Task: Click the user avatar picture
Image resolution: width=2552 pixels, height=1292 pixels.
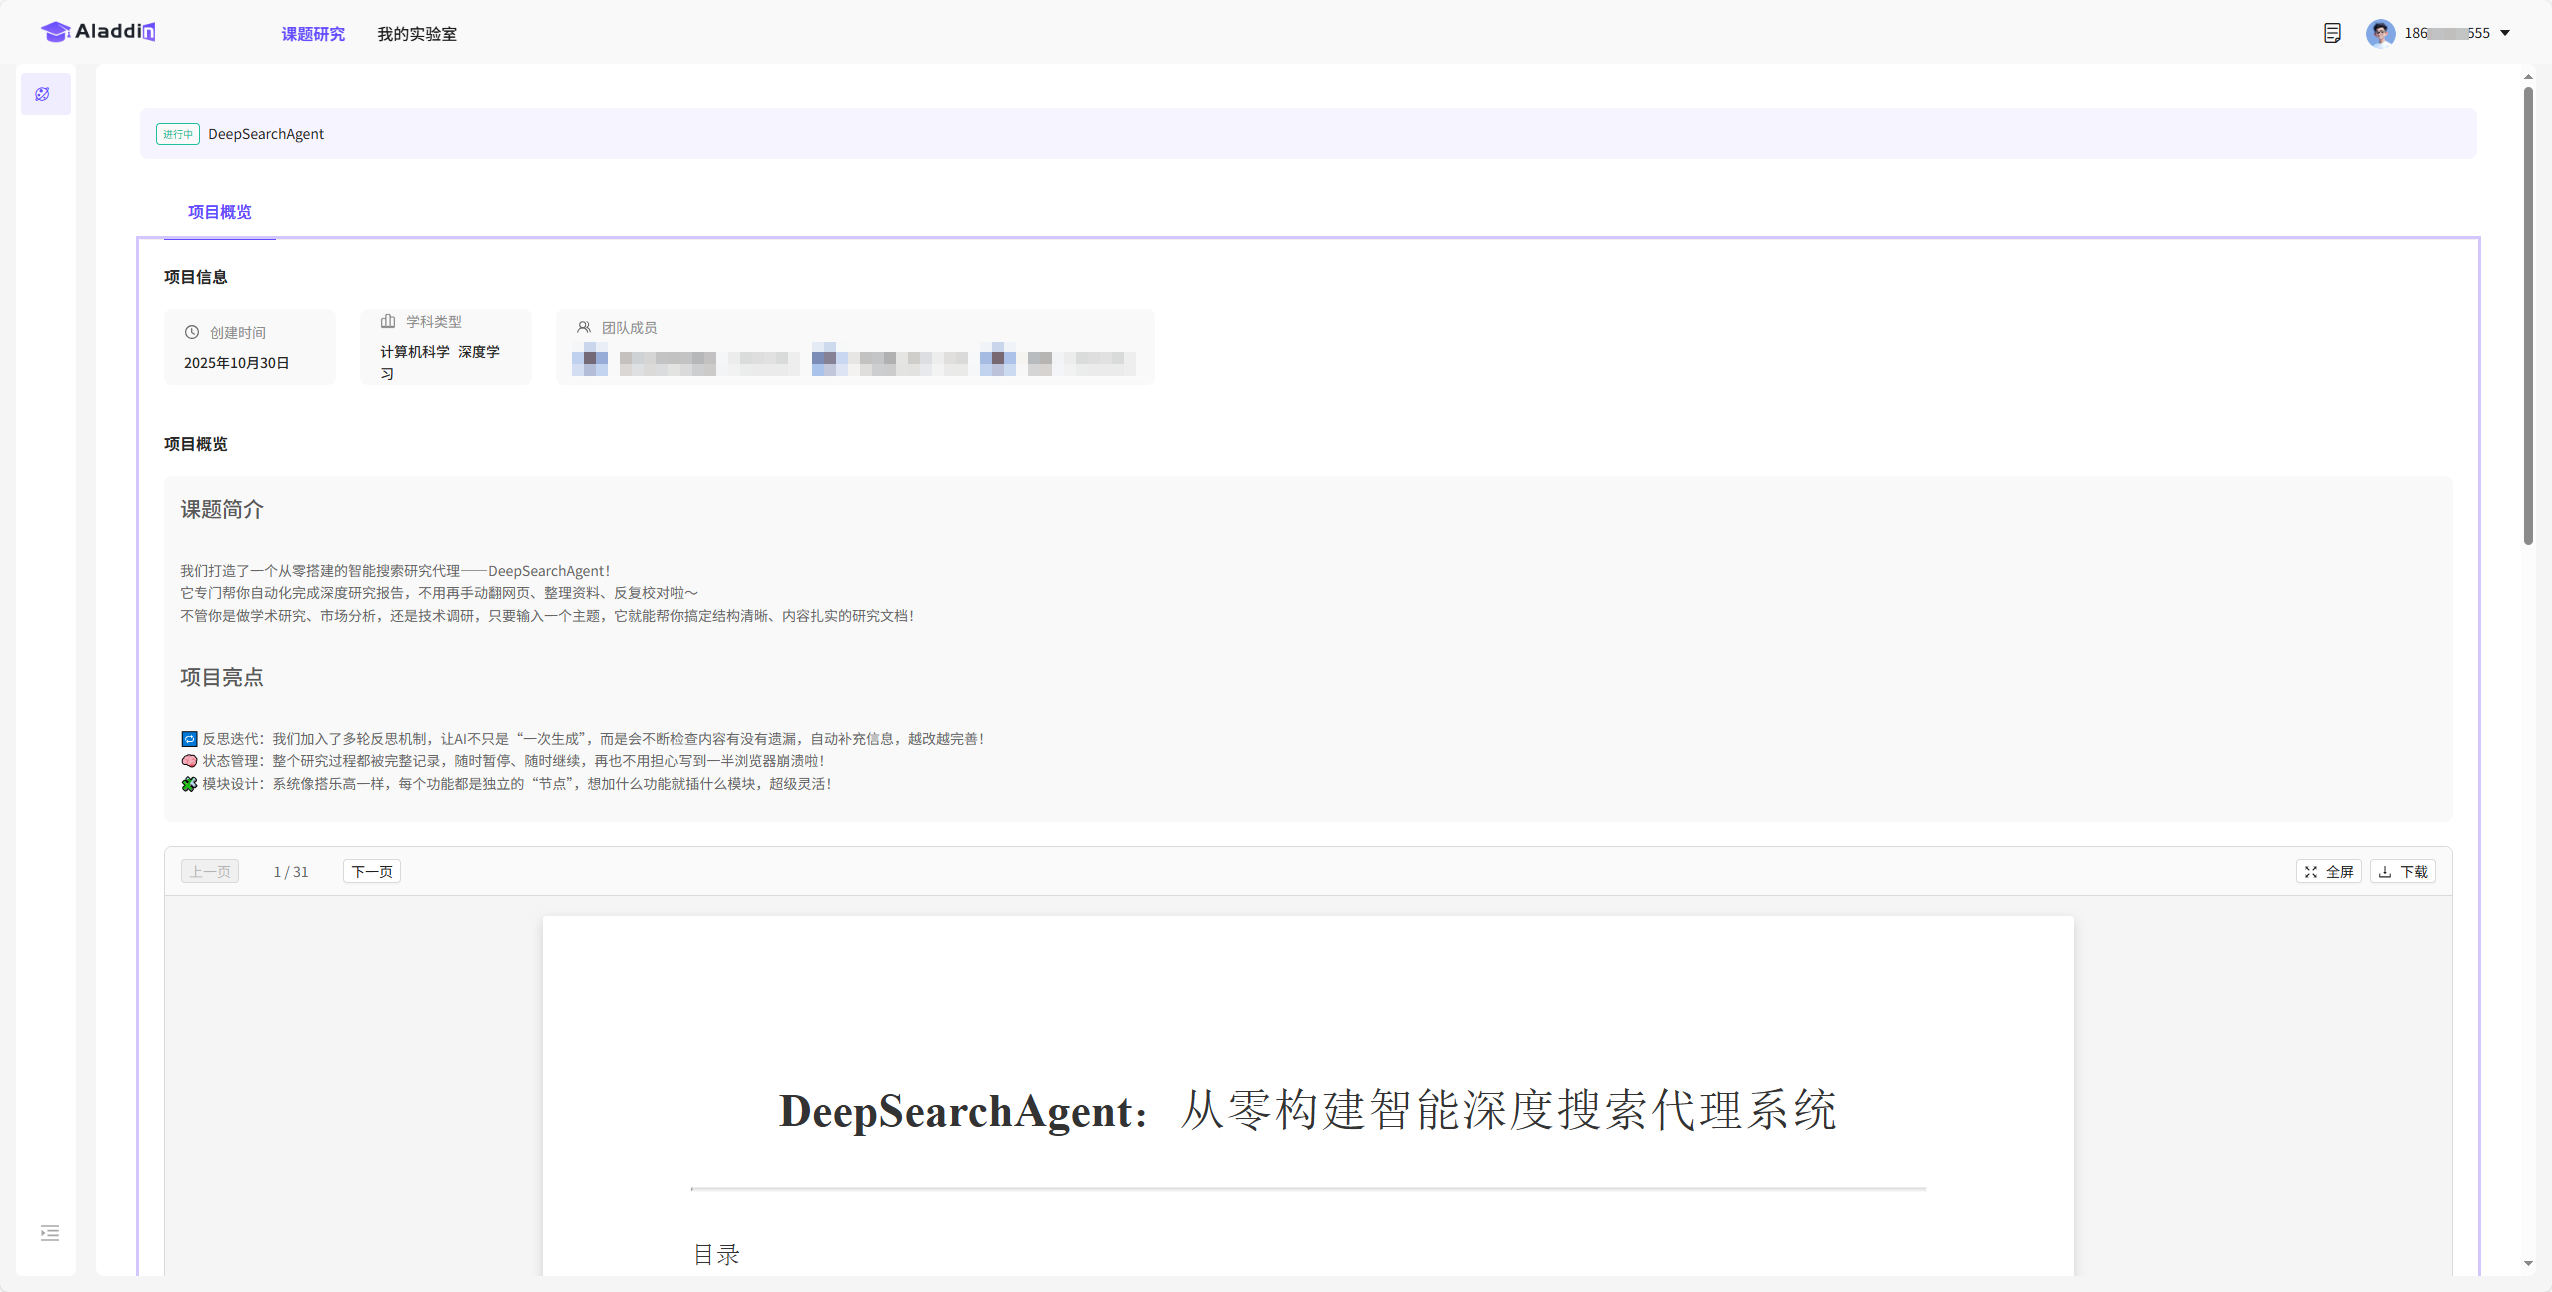Action: click(2380, 33)
